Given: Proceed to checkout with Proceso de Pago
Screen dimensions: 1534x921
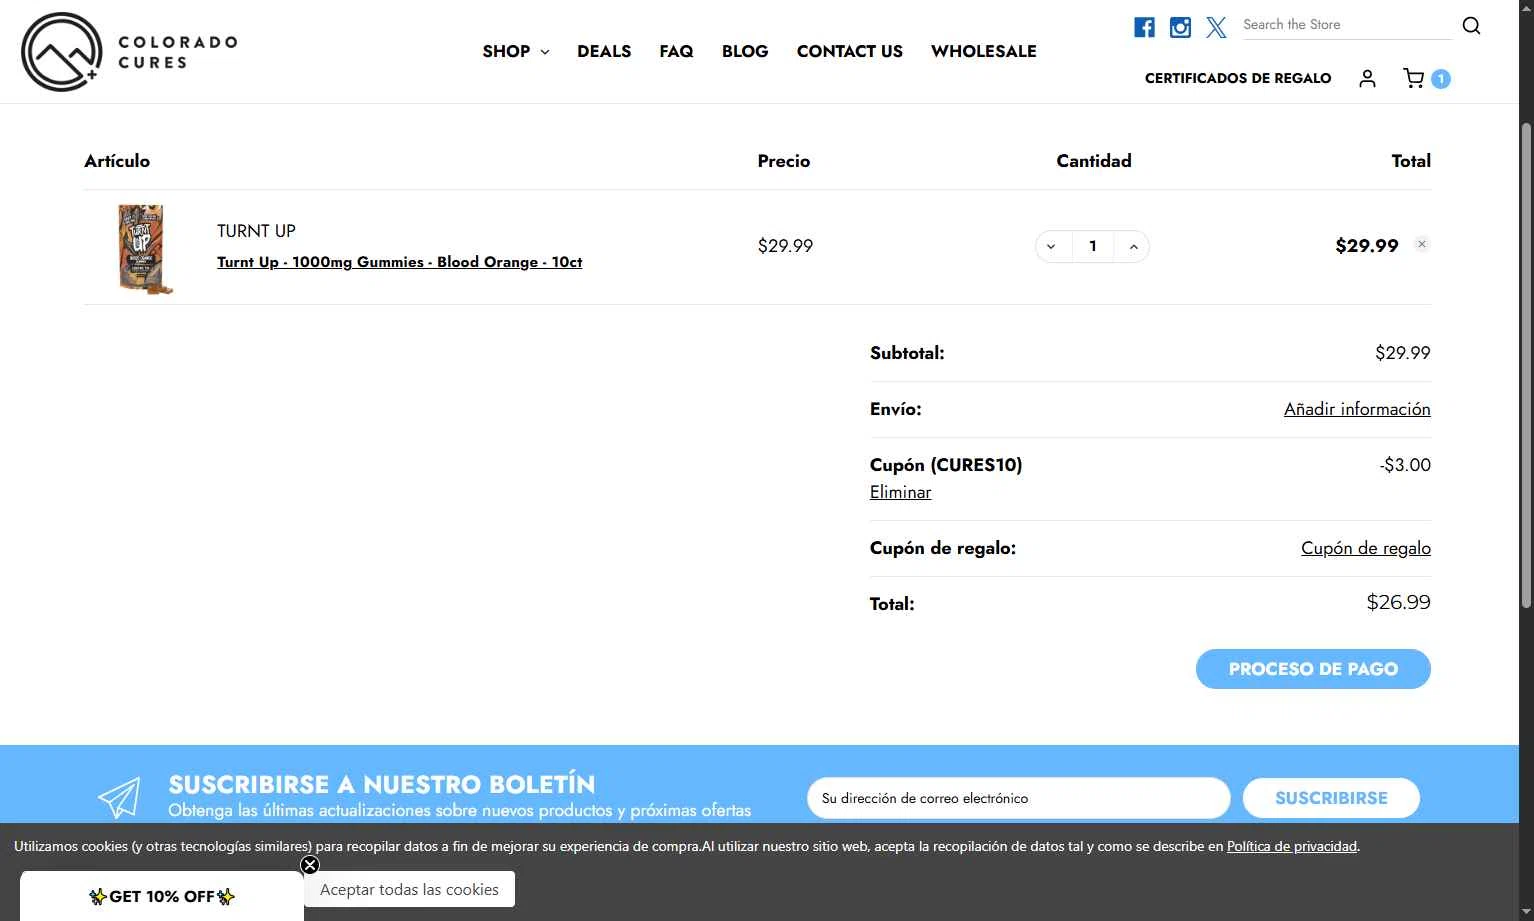Looking at the screenshot, I should pos(1313,669).
